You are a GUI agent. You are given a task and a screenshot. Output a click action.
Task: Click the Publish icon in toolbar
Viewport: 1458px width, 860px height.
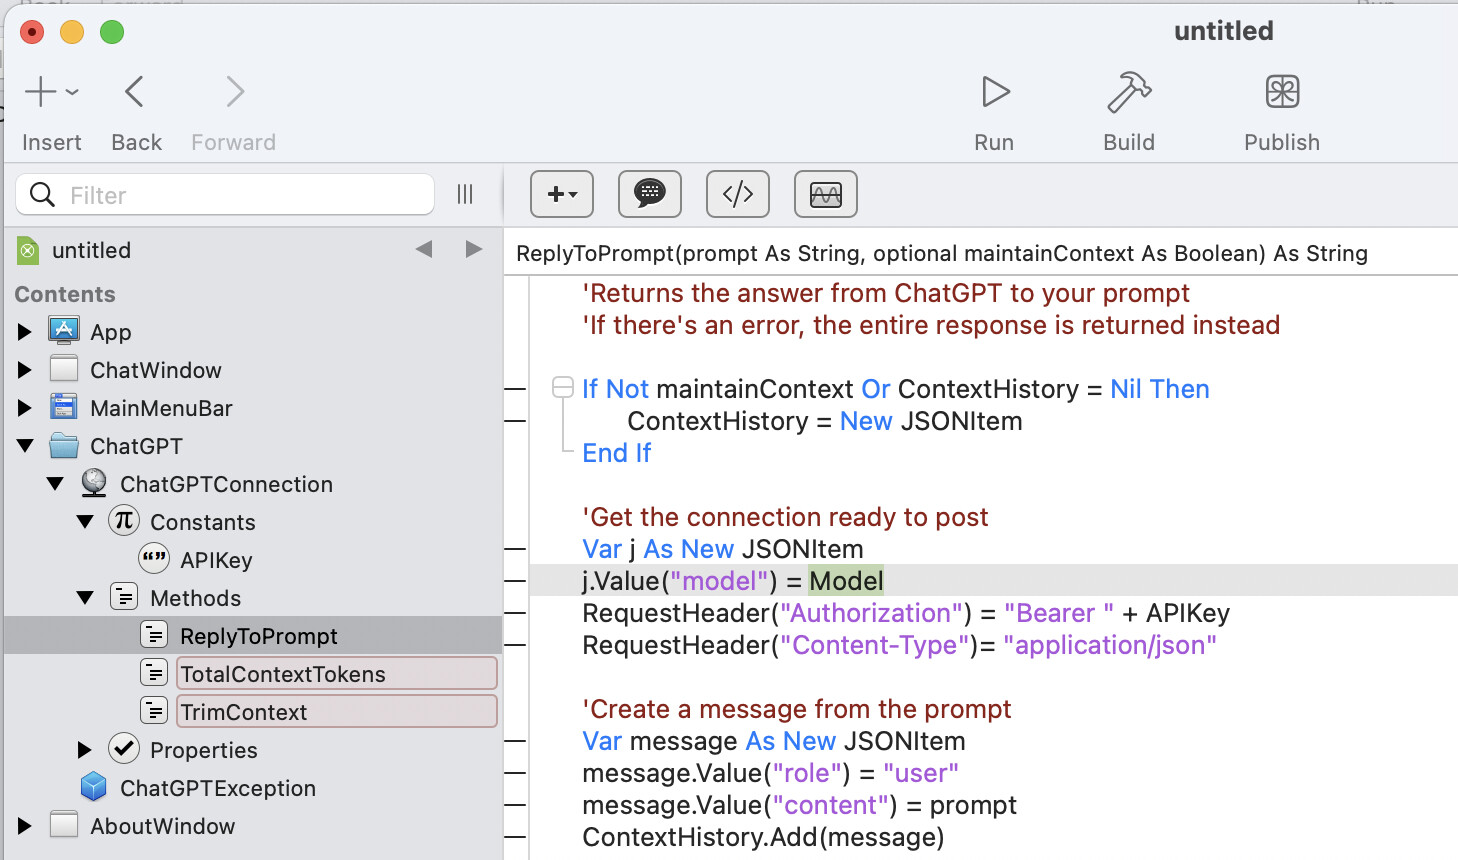1282,92
